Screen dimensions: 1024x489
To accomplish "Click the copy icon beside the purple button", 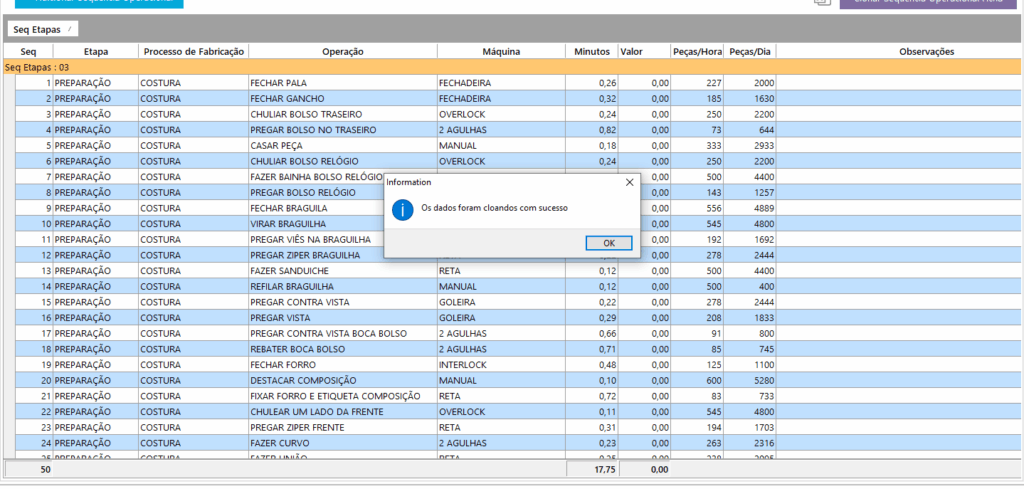I will pyautogui.click(x=823, y=3).
